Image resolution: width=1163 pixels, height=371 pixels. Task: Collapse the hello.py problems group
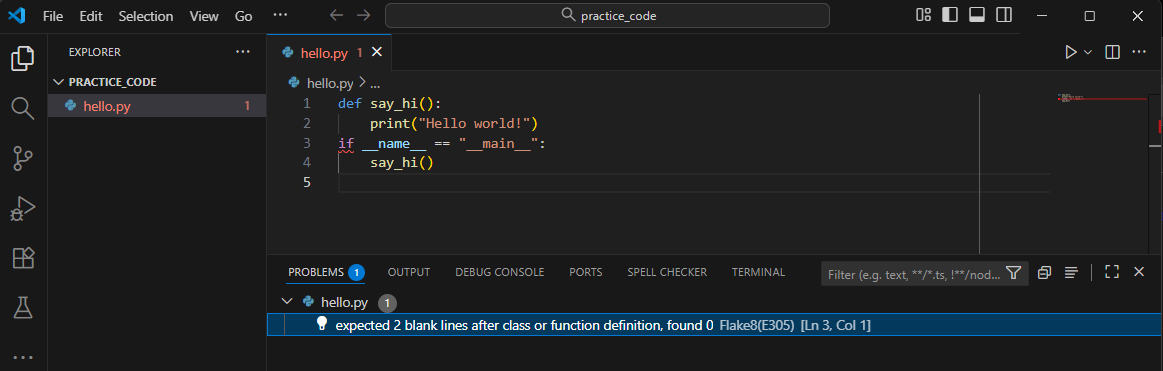287,302
